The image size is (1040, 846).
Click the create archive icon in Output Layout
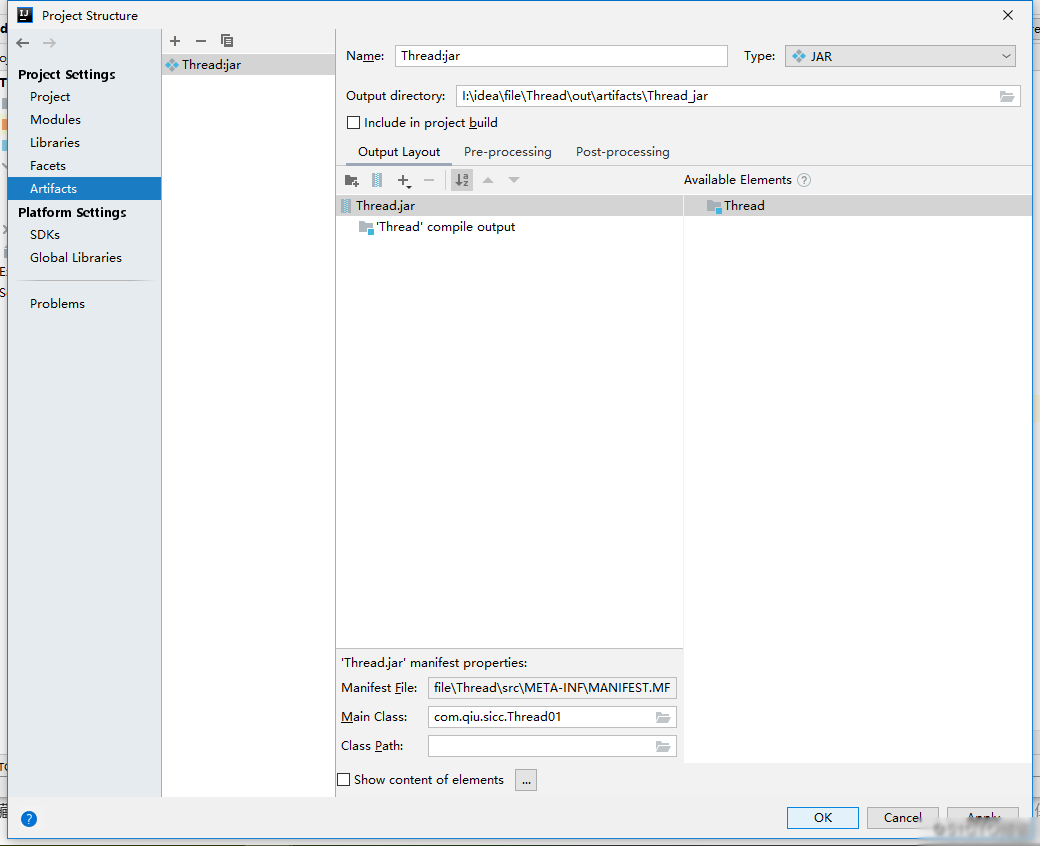pos(377,180)
